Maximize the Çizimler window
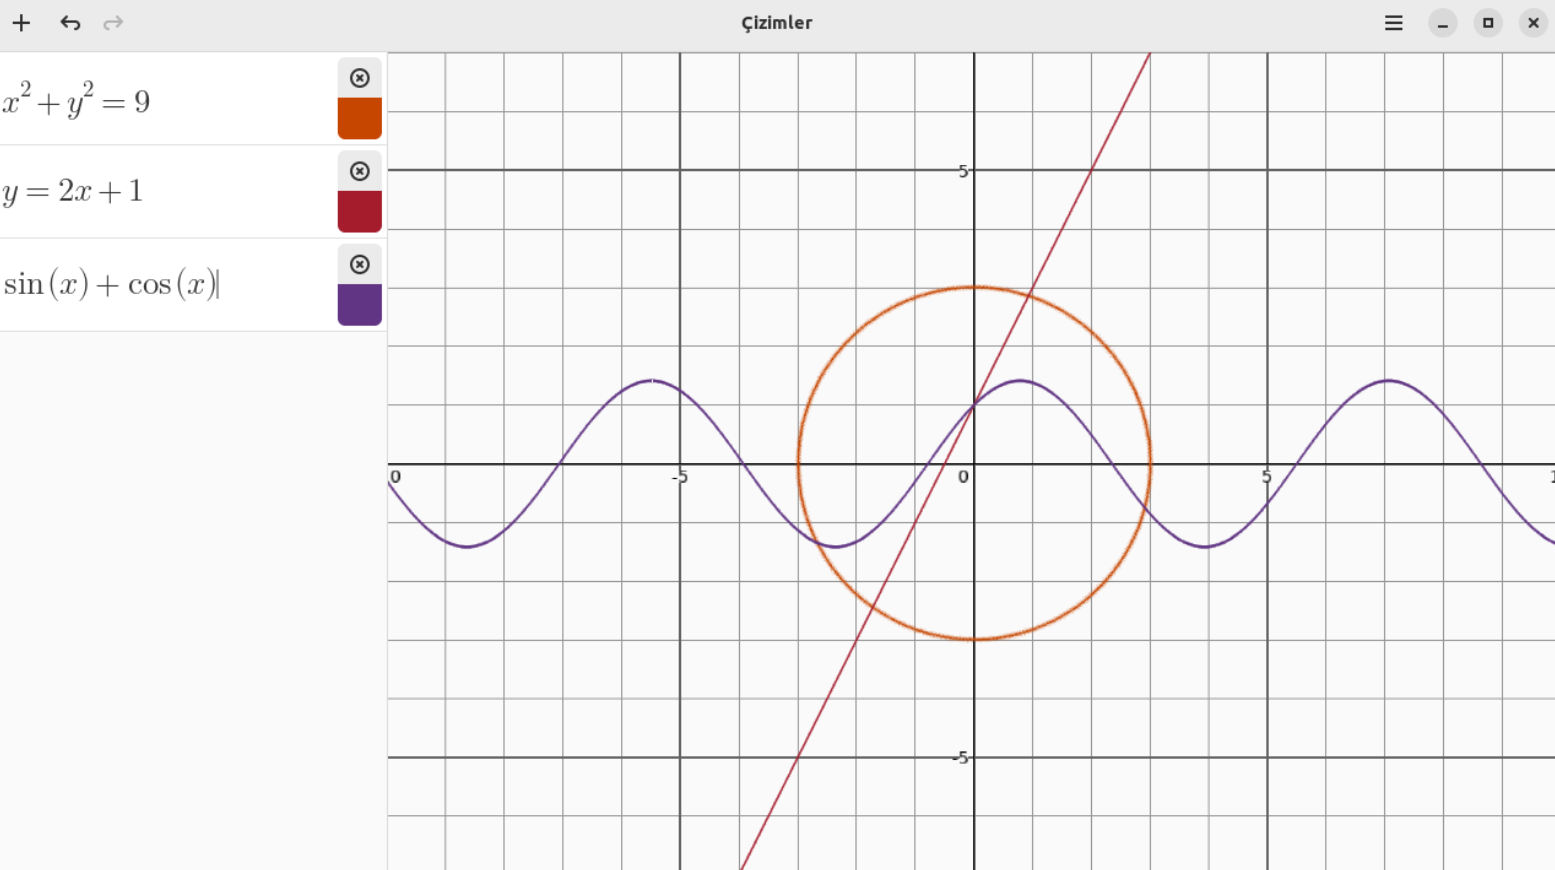 [1487, 23]
